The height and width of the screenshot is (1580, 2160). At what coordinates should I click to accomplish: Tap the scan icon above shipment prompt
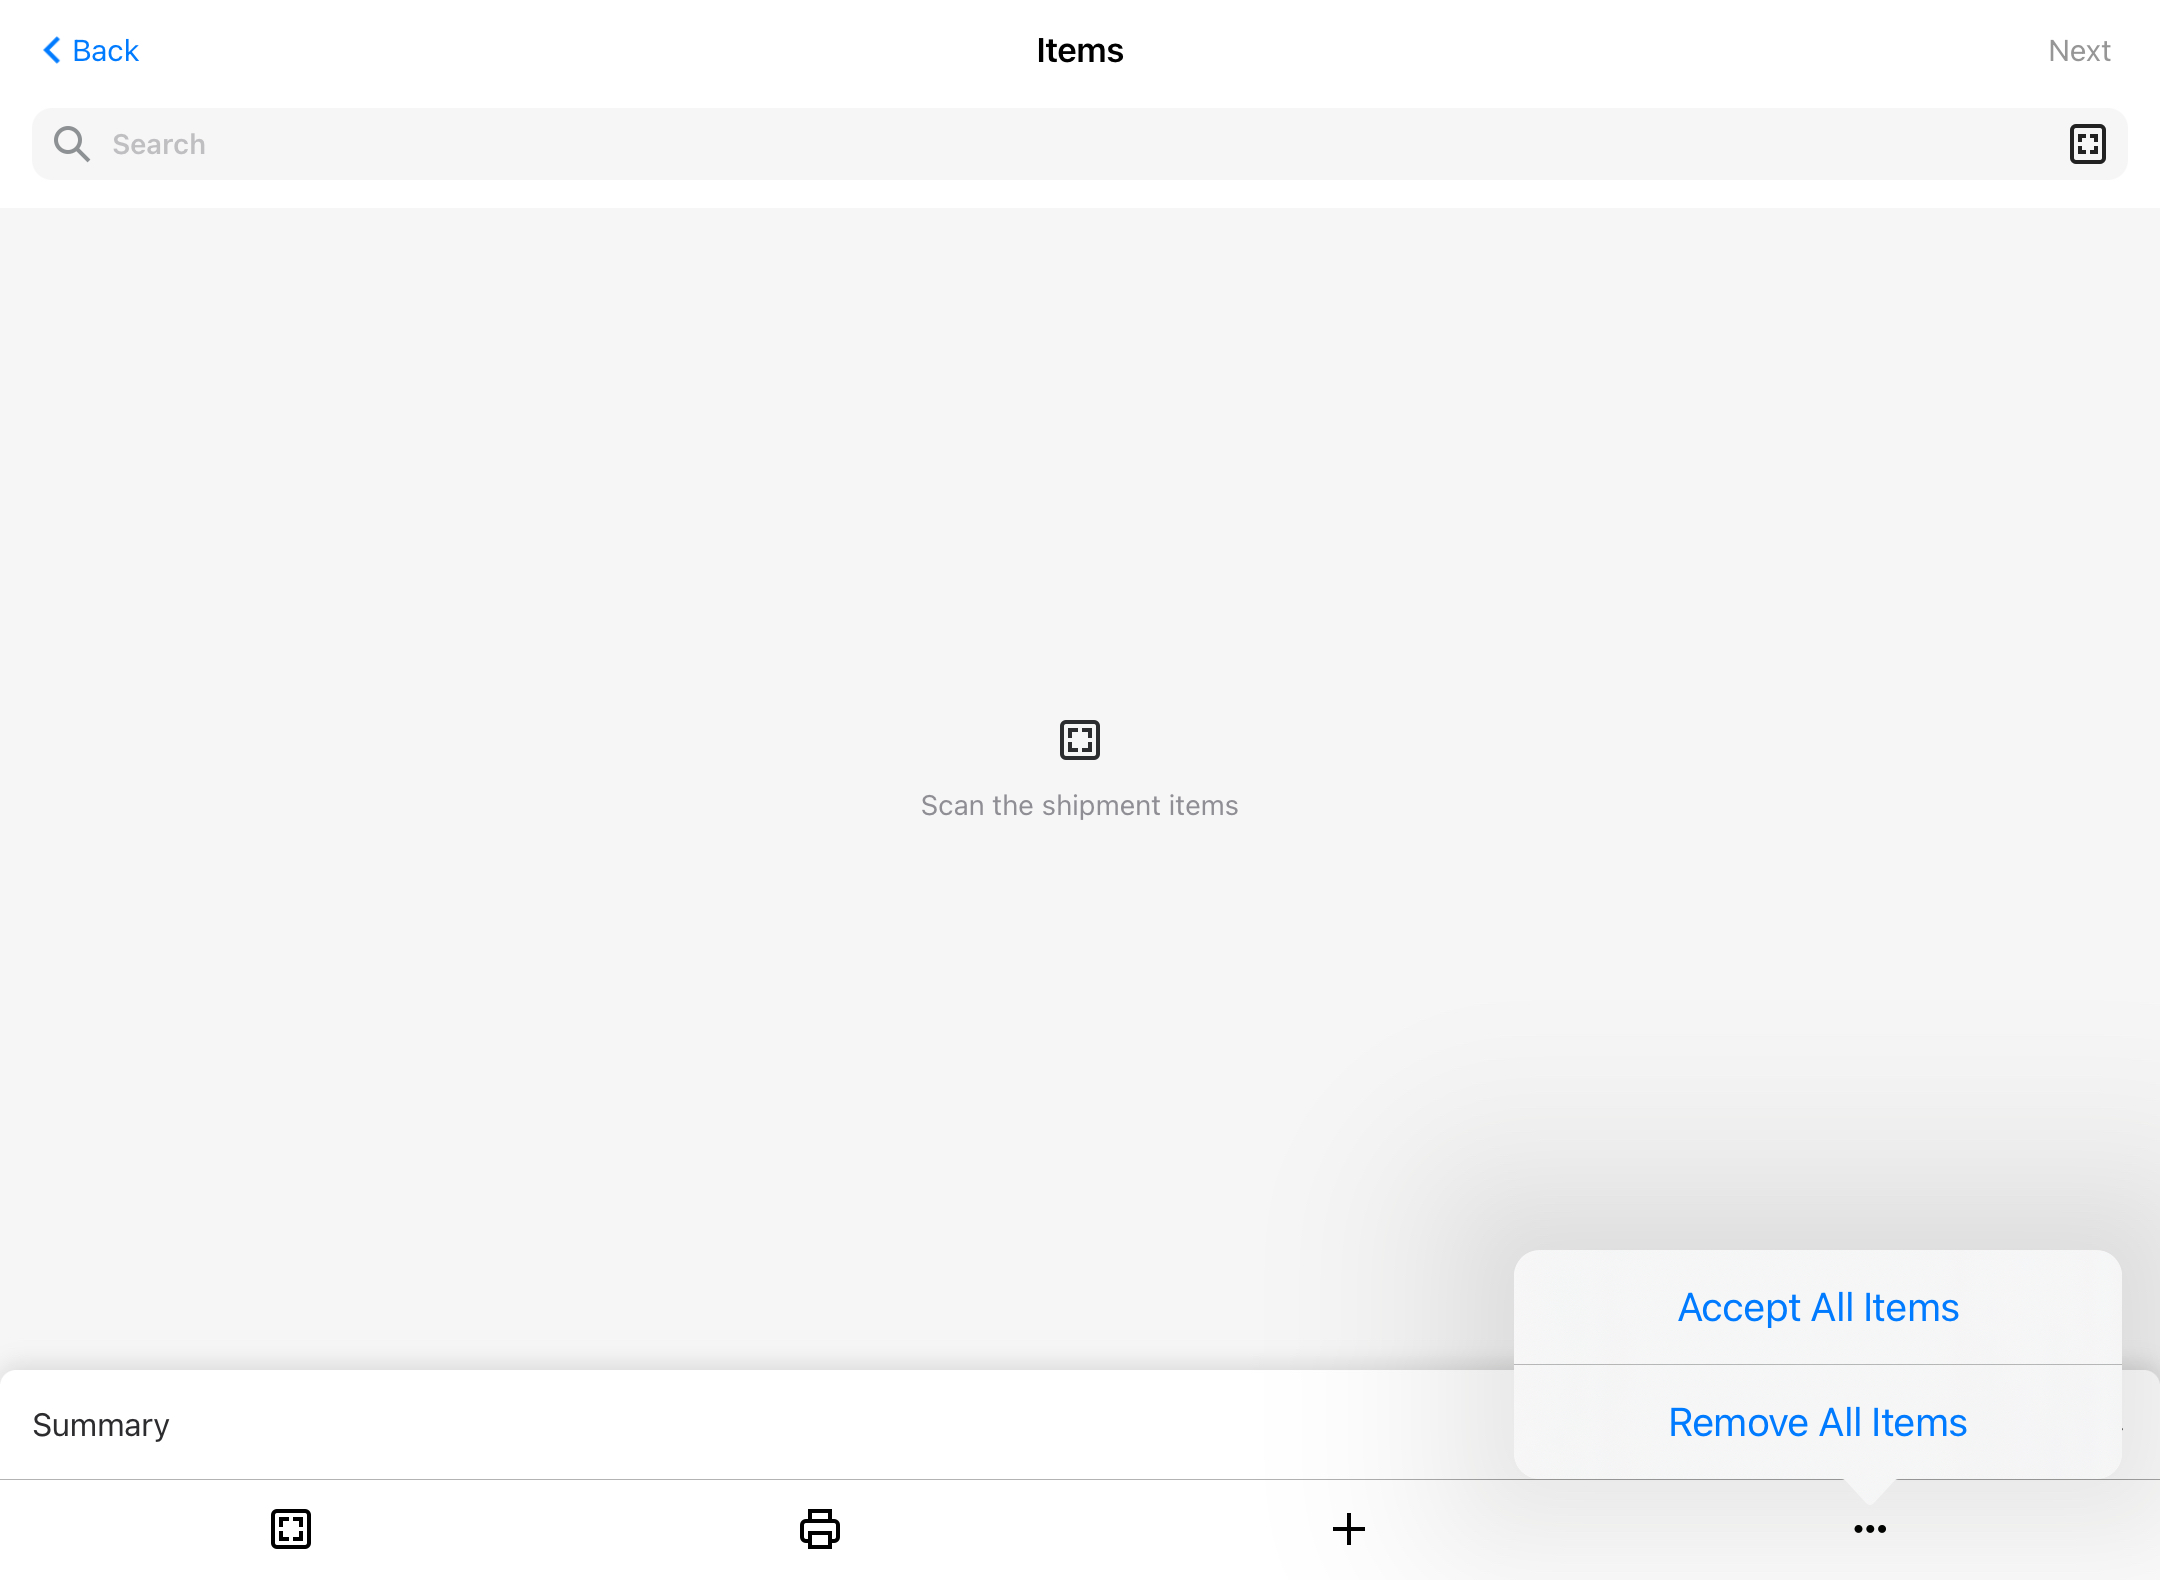click(1080, 740)
